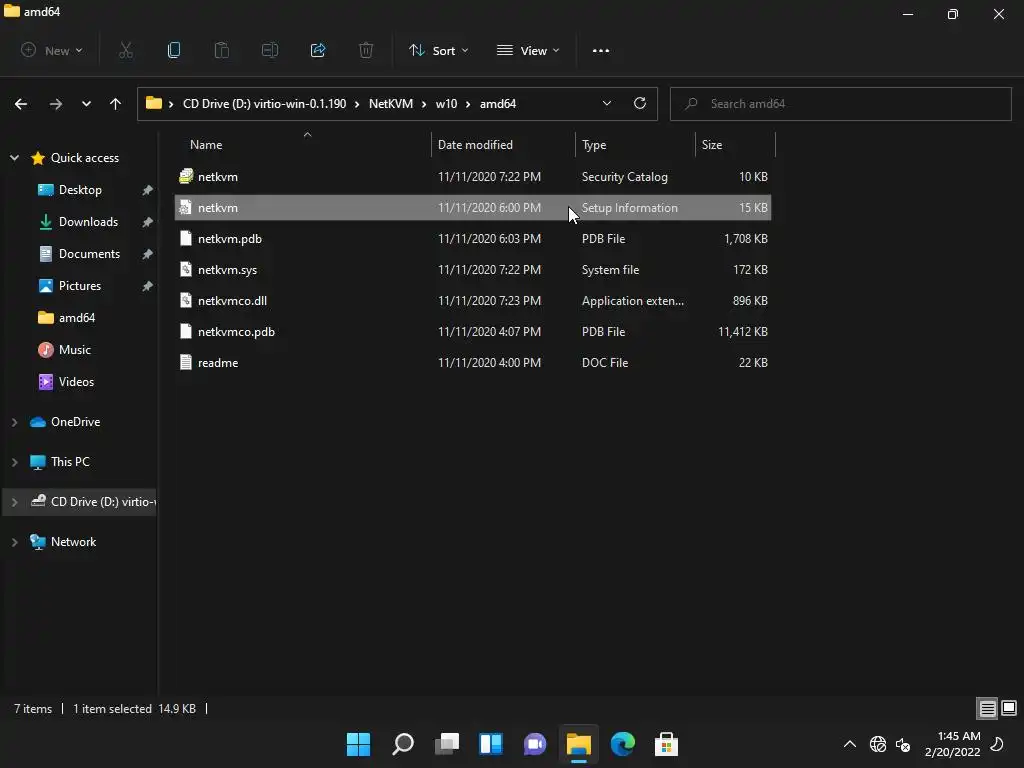Open the Sort dropdown
Viewport: 1024px width, 768px height.
(x=438, y=50)
